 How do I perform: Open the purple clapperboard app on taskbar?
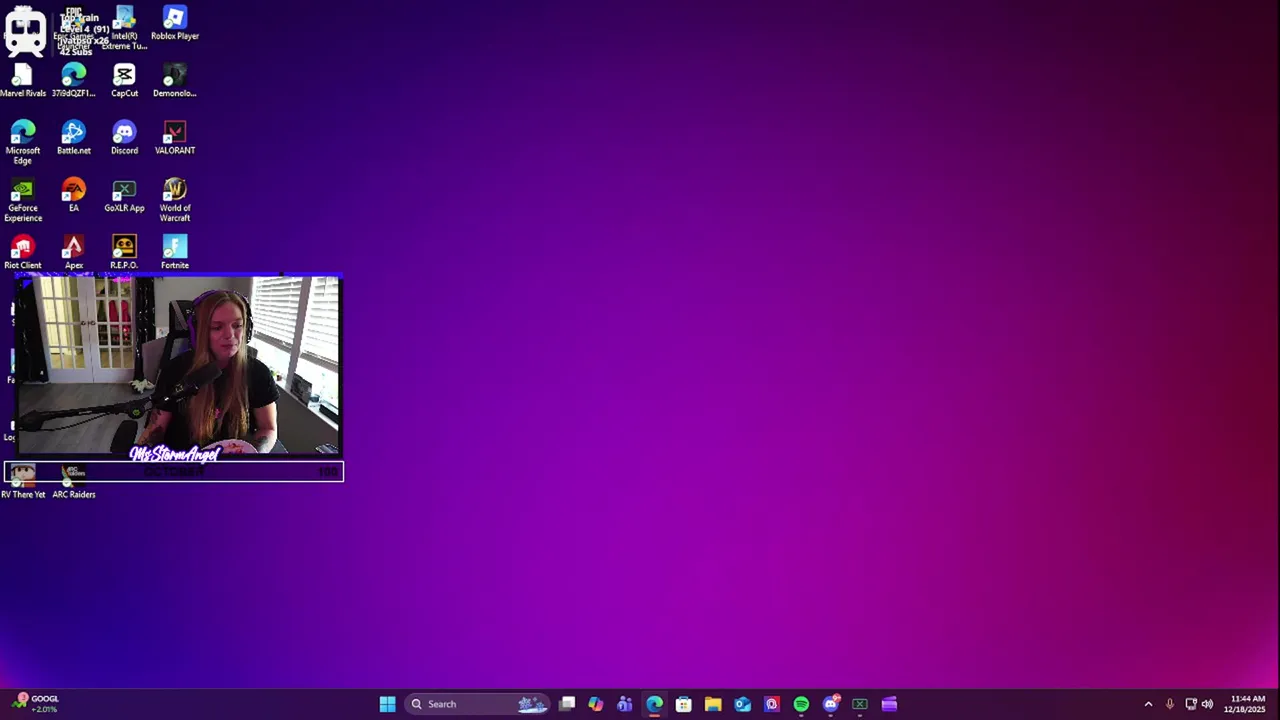(889, 704)
